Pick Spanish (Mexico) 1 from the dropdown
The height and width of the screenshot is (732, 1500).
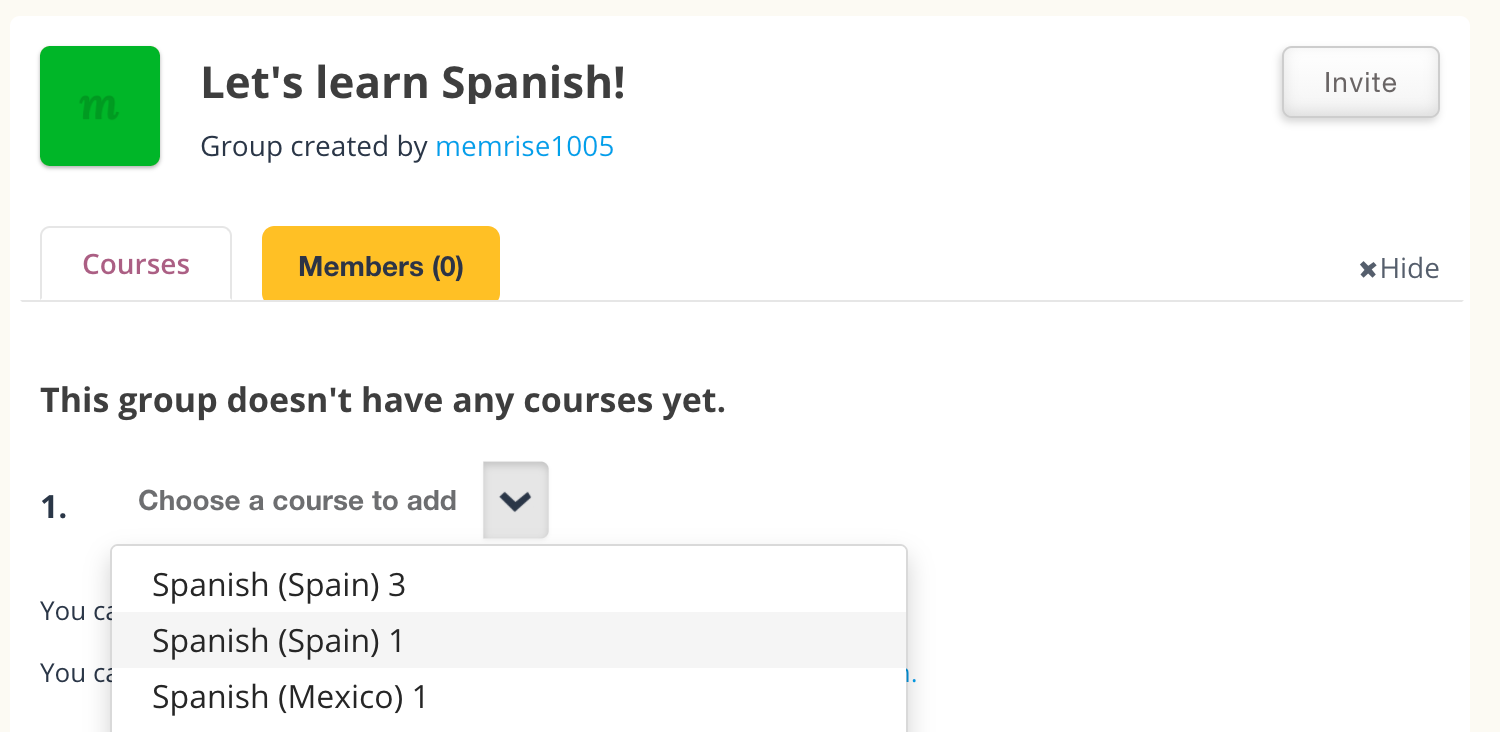coord(290,697)
